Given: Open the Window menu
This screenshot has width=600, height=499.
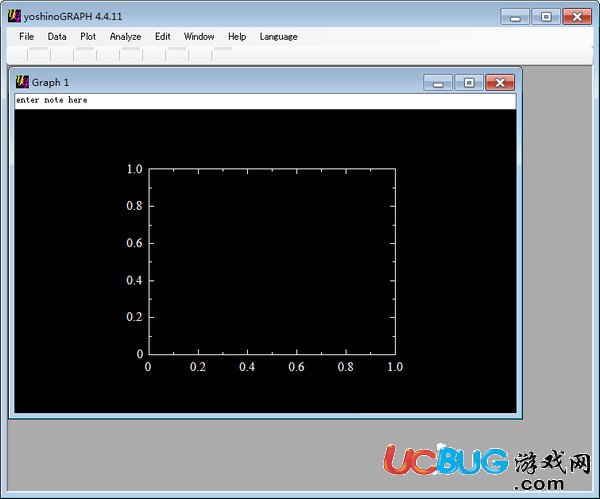Looking at the screenshot, I should pyautogui.click(x=199, y=37).
